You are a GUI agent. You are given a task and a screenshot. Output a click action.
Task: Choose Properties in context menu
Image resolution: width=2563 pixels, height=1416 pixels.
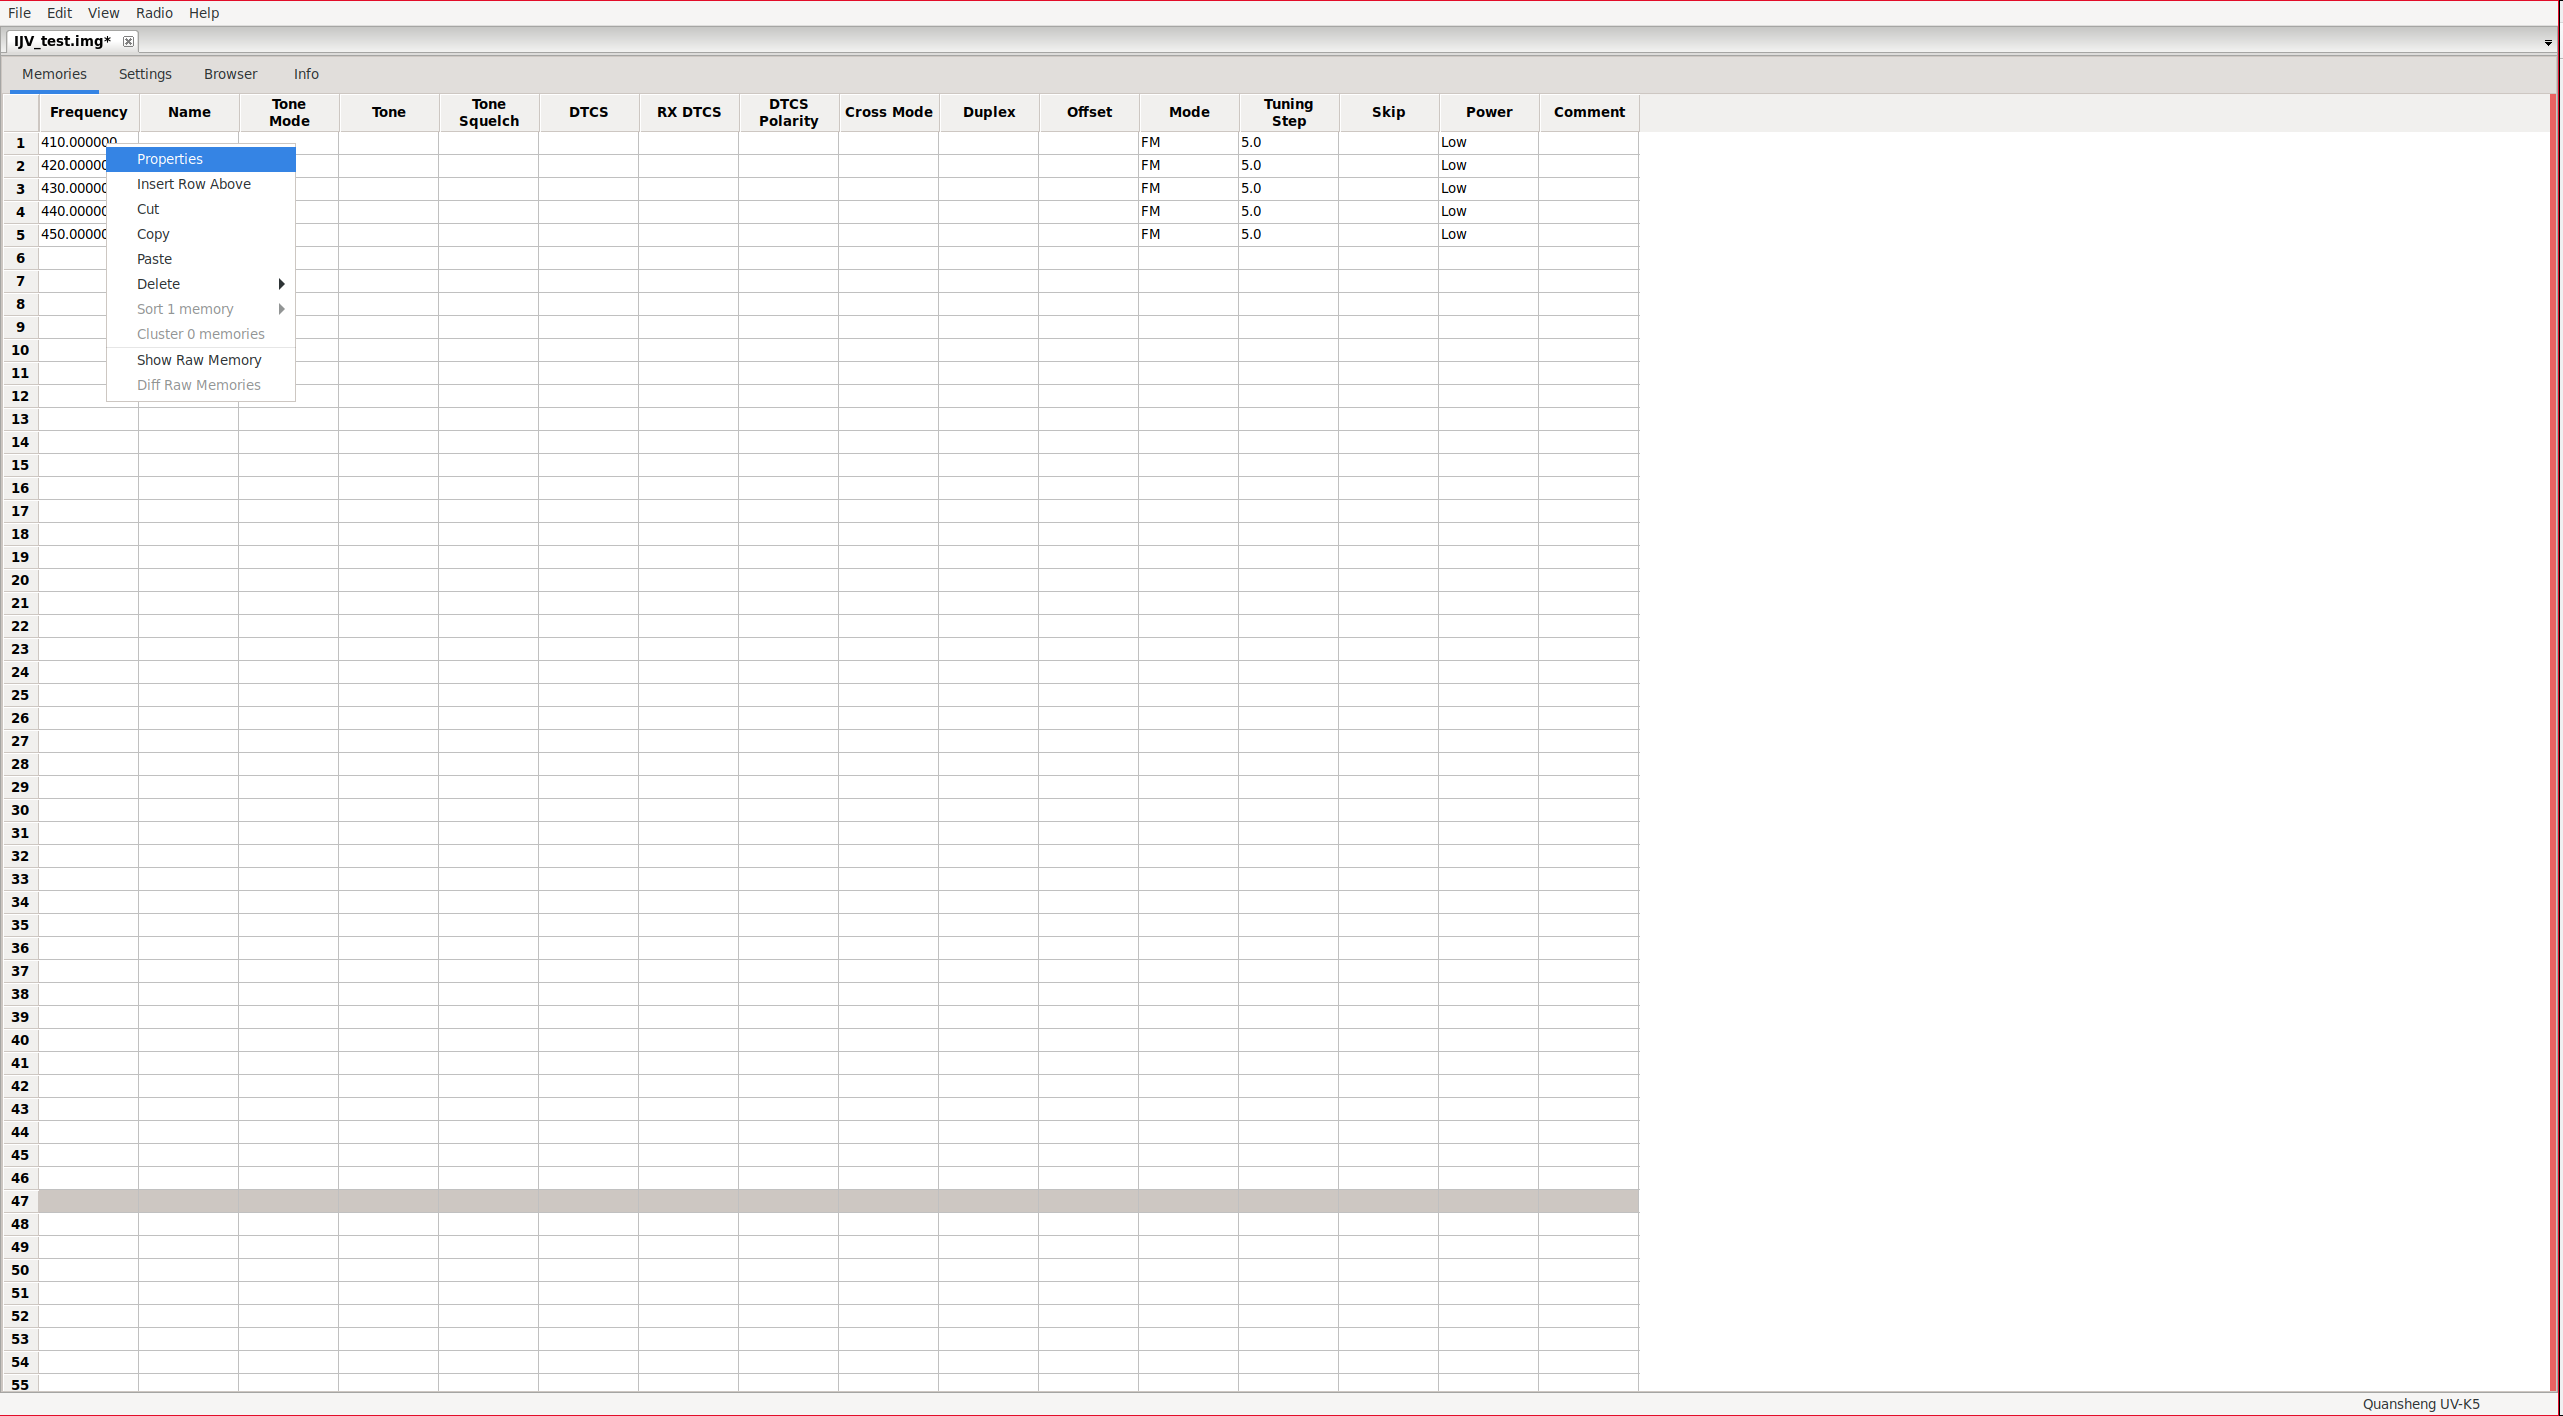tap(169, 159)
